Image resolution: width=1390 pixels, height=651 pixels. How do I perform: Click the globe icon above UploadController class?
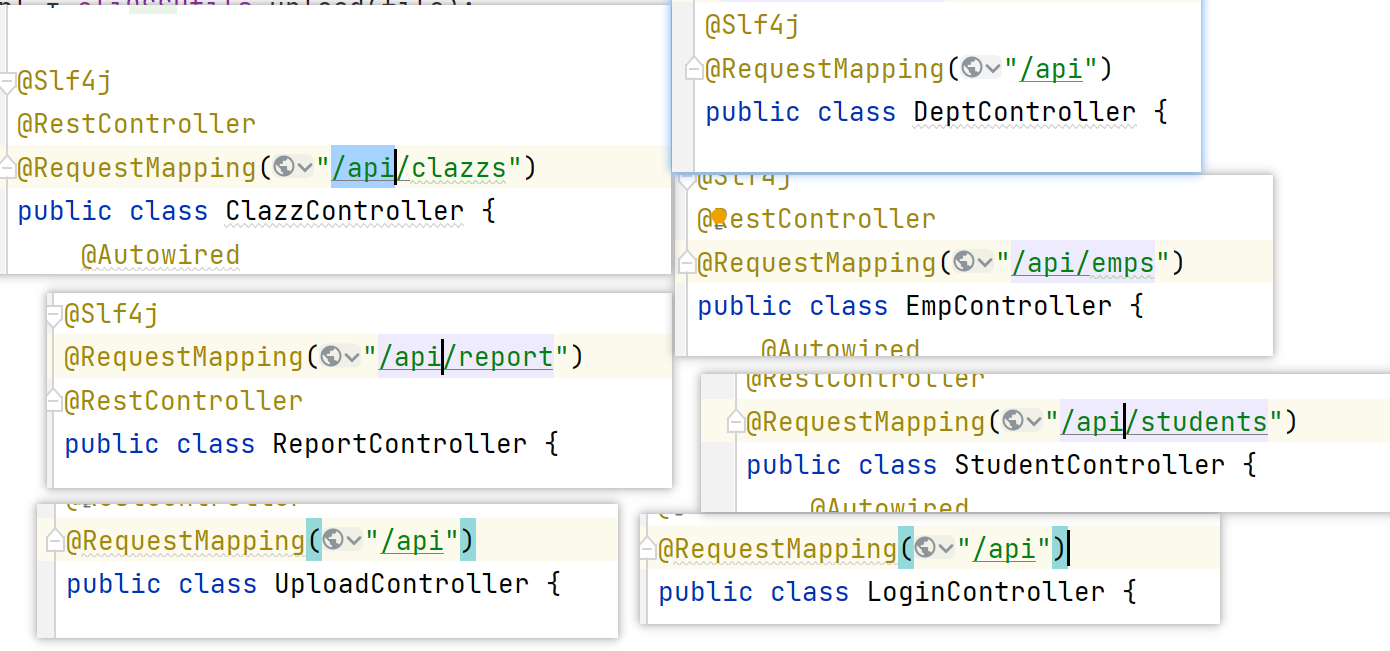[x=333, y=540]
